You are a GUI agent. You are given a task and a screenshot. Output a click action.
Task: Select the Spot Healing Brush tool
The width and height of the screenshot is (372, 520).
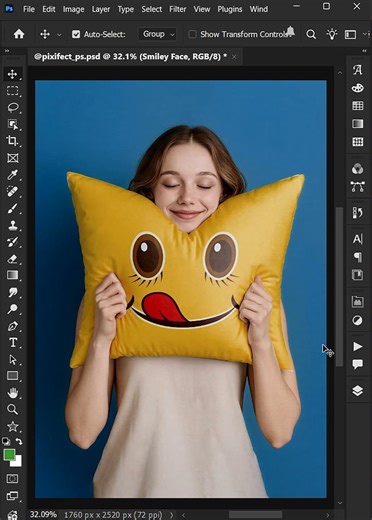(13, 191)
